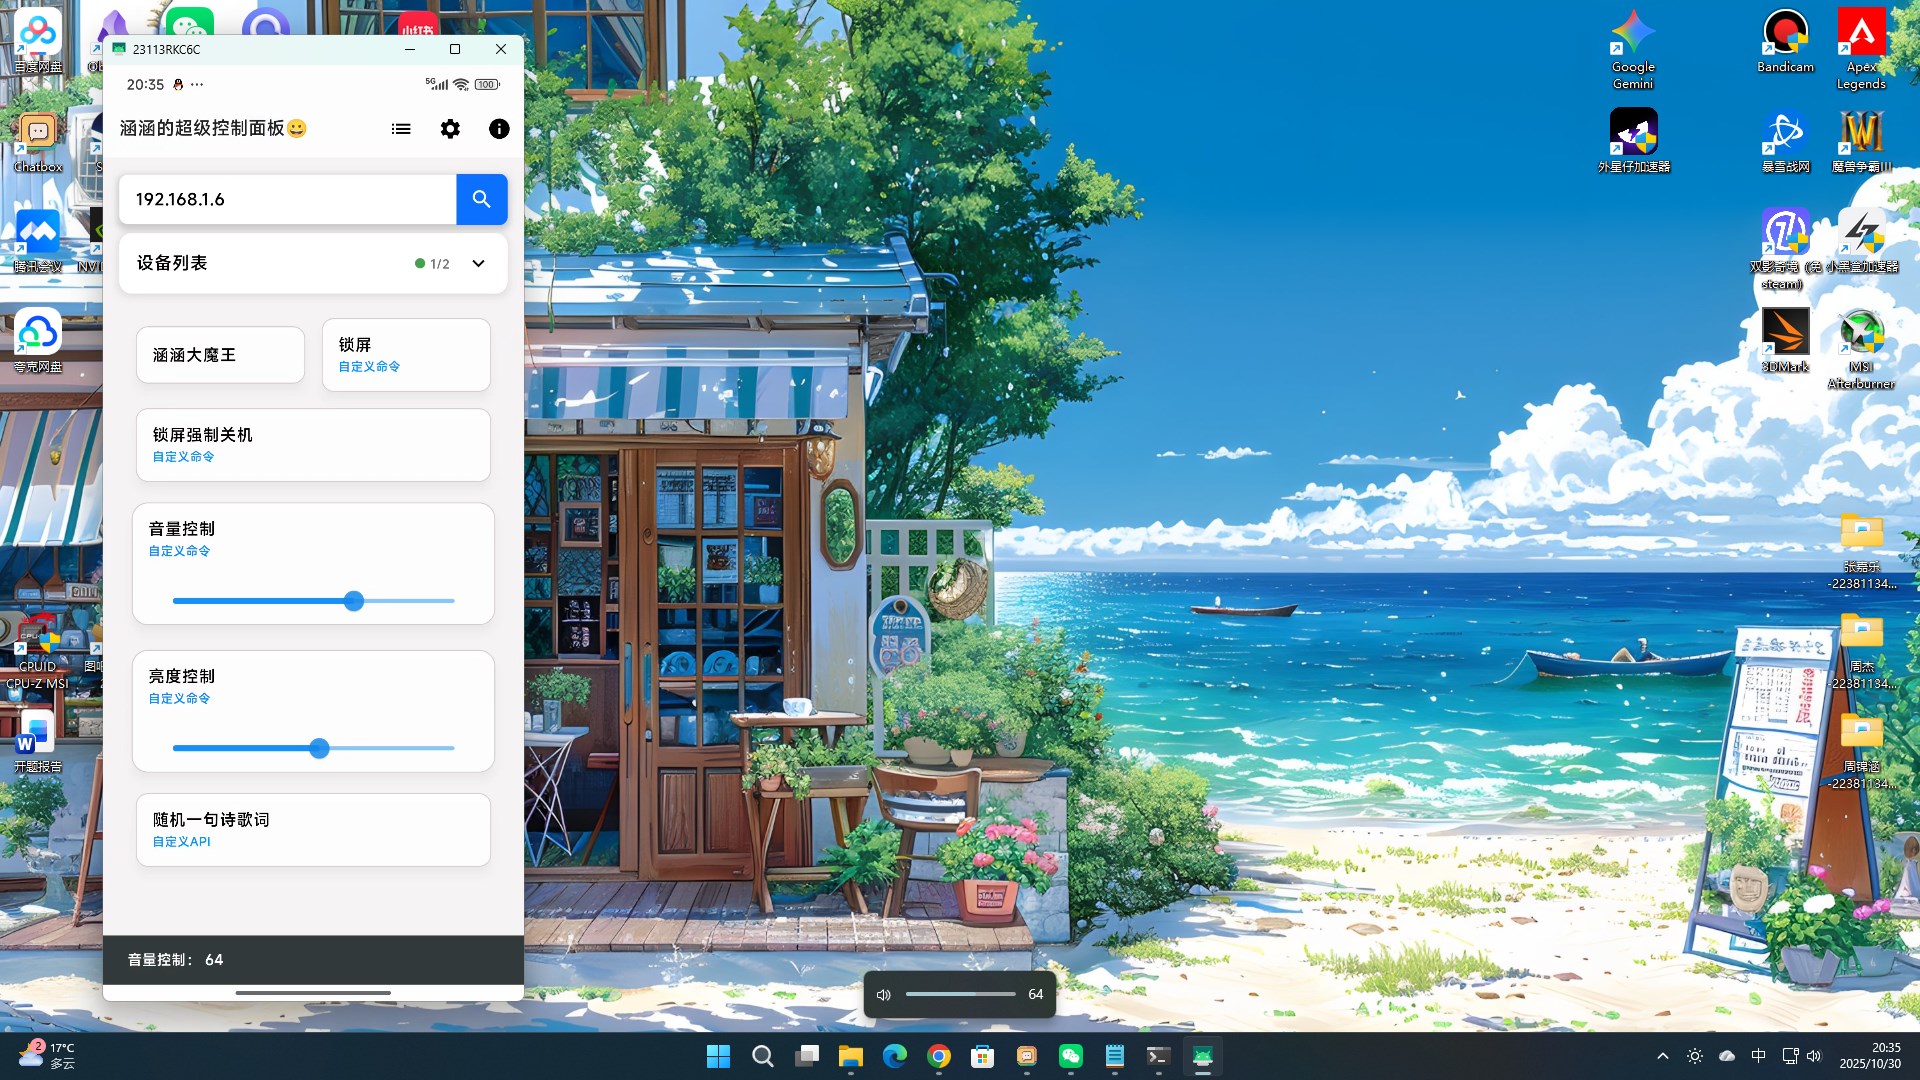Viewport: 1920px width, 1080px height.
Task: Open the list view icon in app header
Action: (401, 129)
